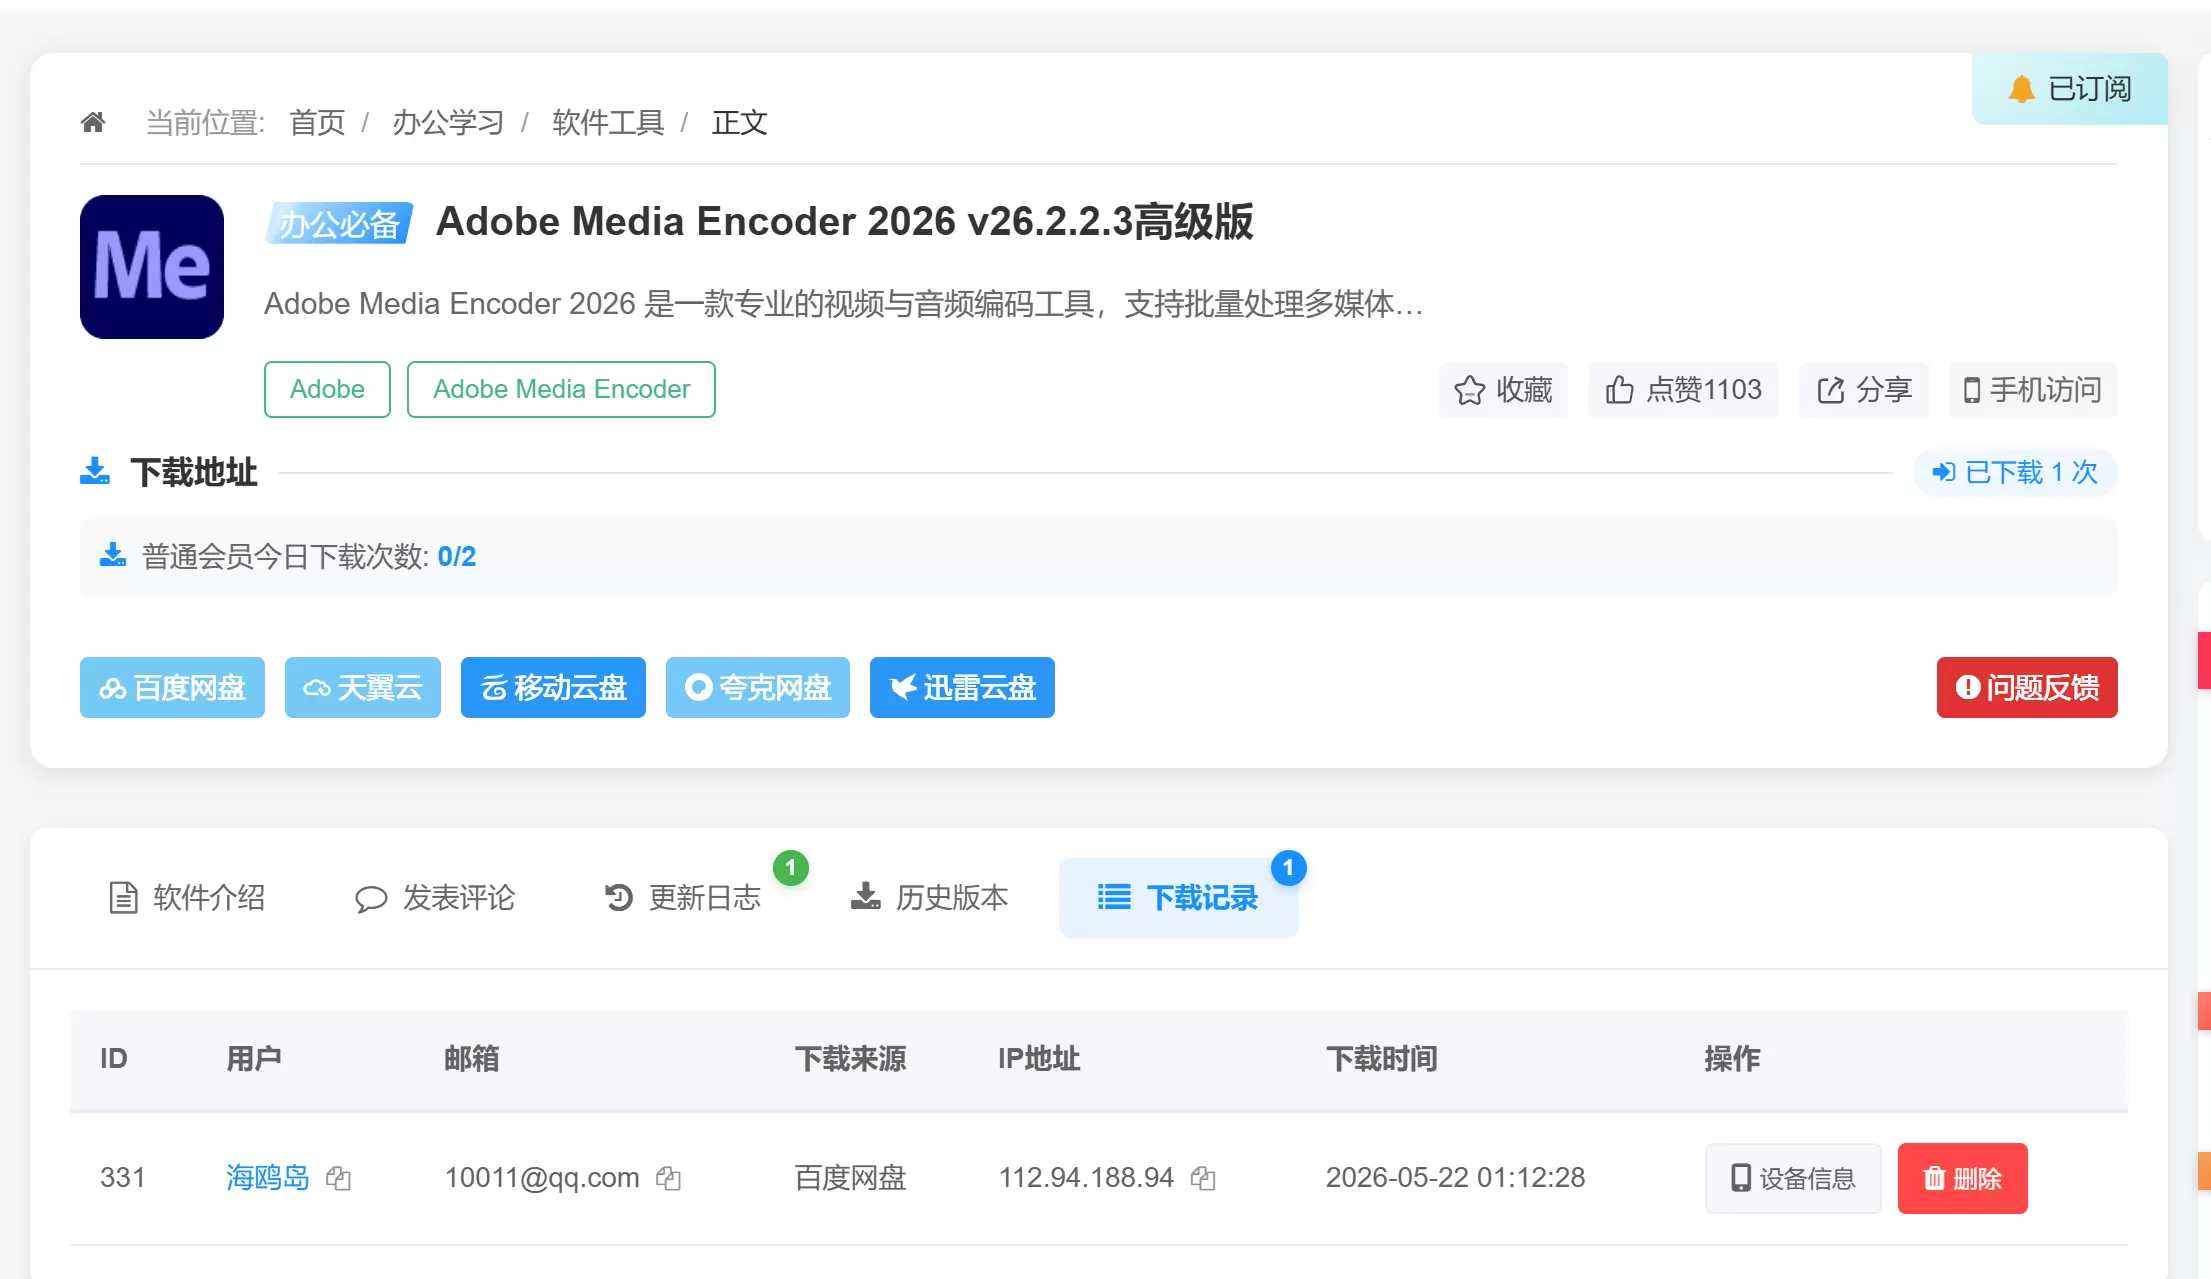Viewport: 2211px width, 1279px height.
Task: Click the 0/2 download count text
Action: 457,557
